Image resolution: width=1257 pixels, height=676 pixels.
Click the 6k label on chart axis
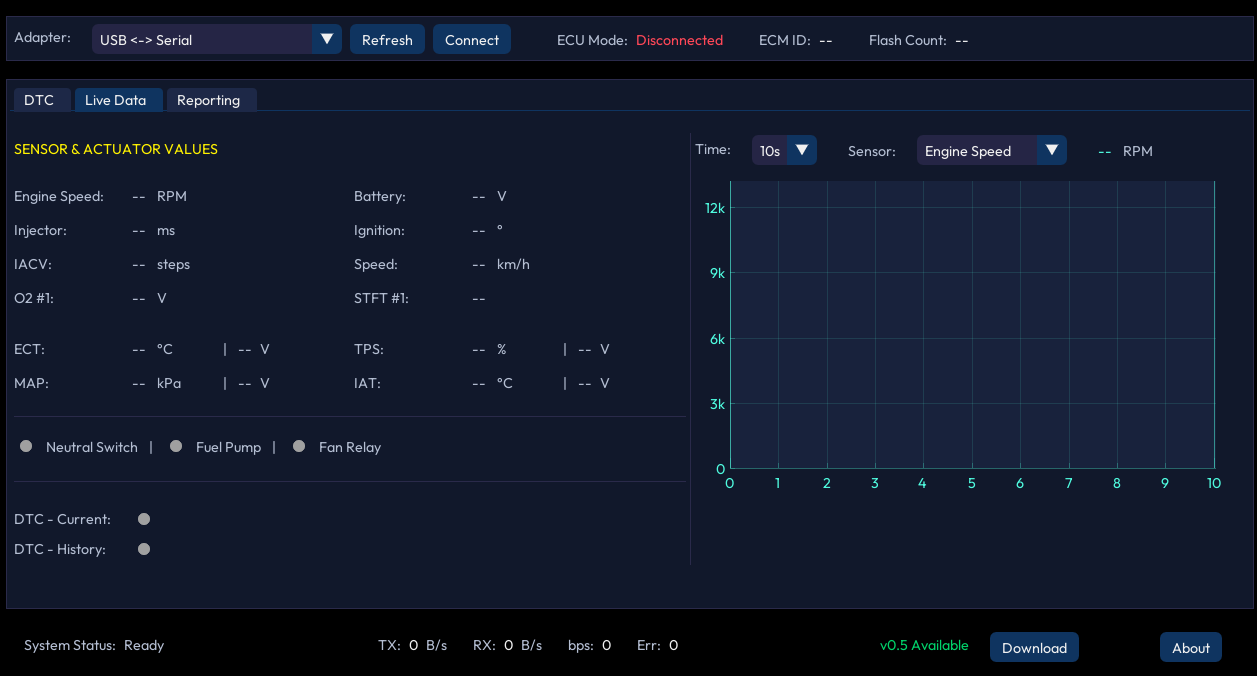[x=717, y=339]
